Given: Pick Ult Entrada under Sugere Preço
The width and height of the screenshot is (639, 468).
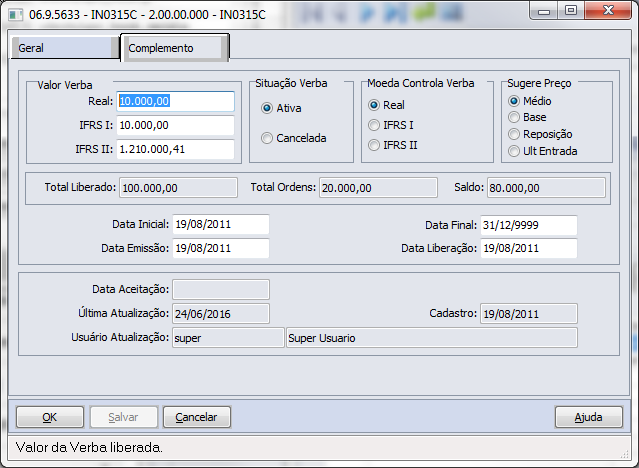Looking at the screenshot, I should click(543, 151).
